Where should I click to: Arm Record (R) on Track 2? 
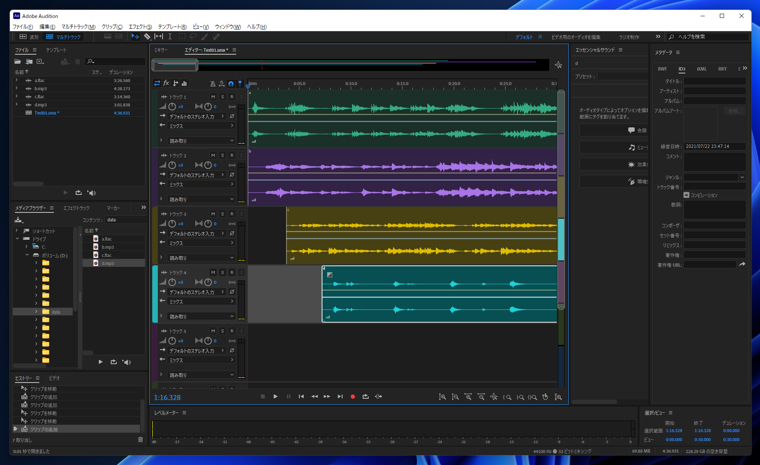232,155
